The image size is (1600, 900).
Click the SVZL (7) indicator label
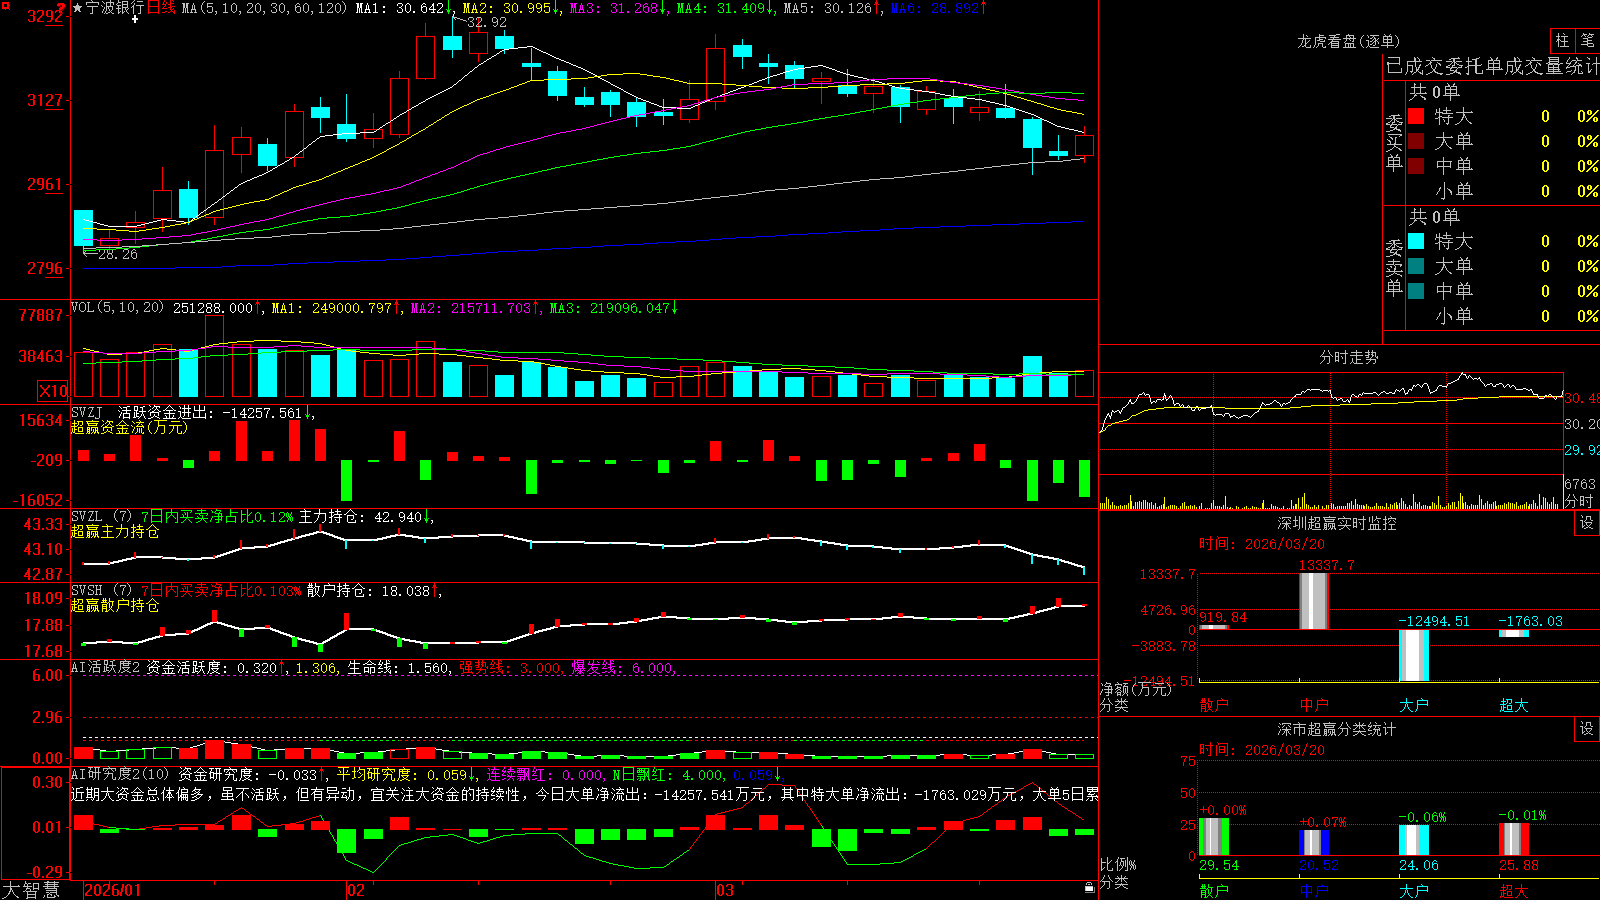tap(101, 517)
